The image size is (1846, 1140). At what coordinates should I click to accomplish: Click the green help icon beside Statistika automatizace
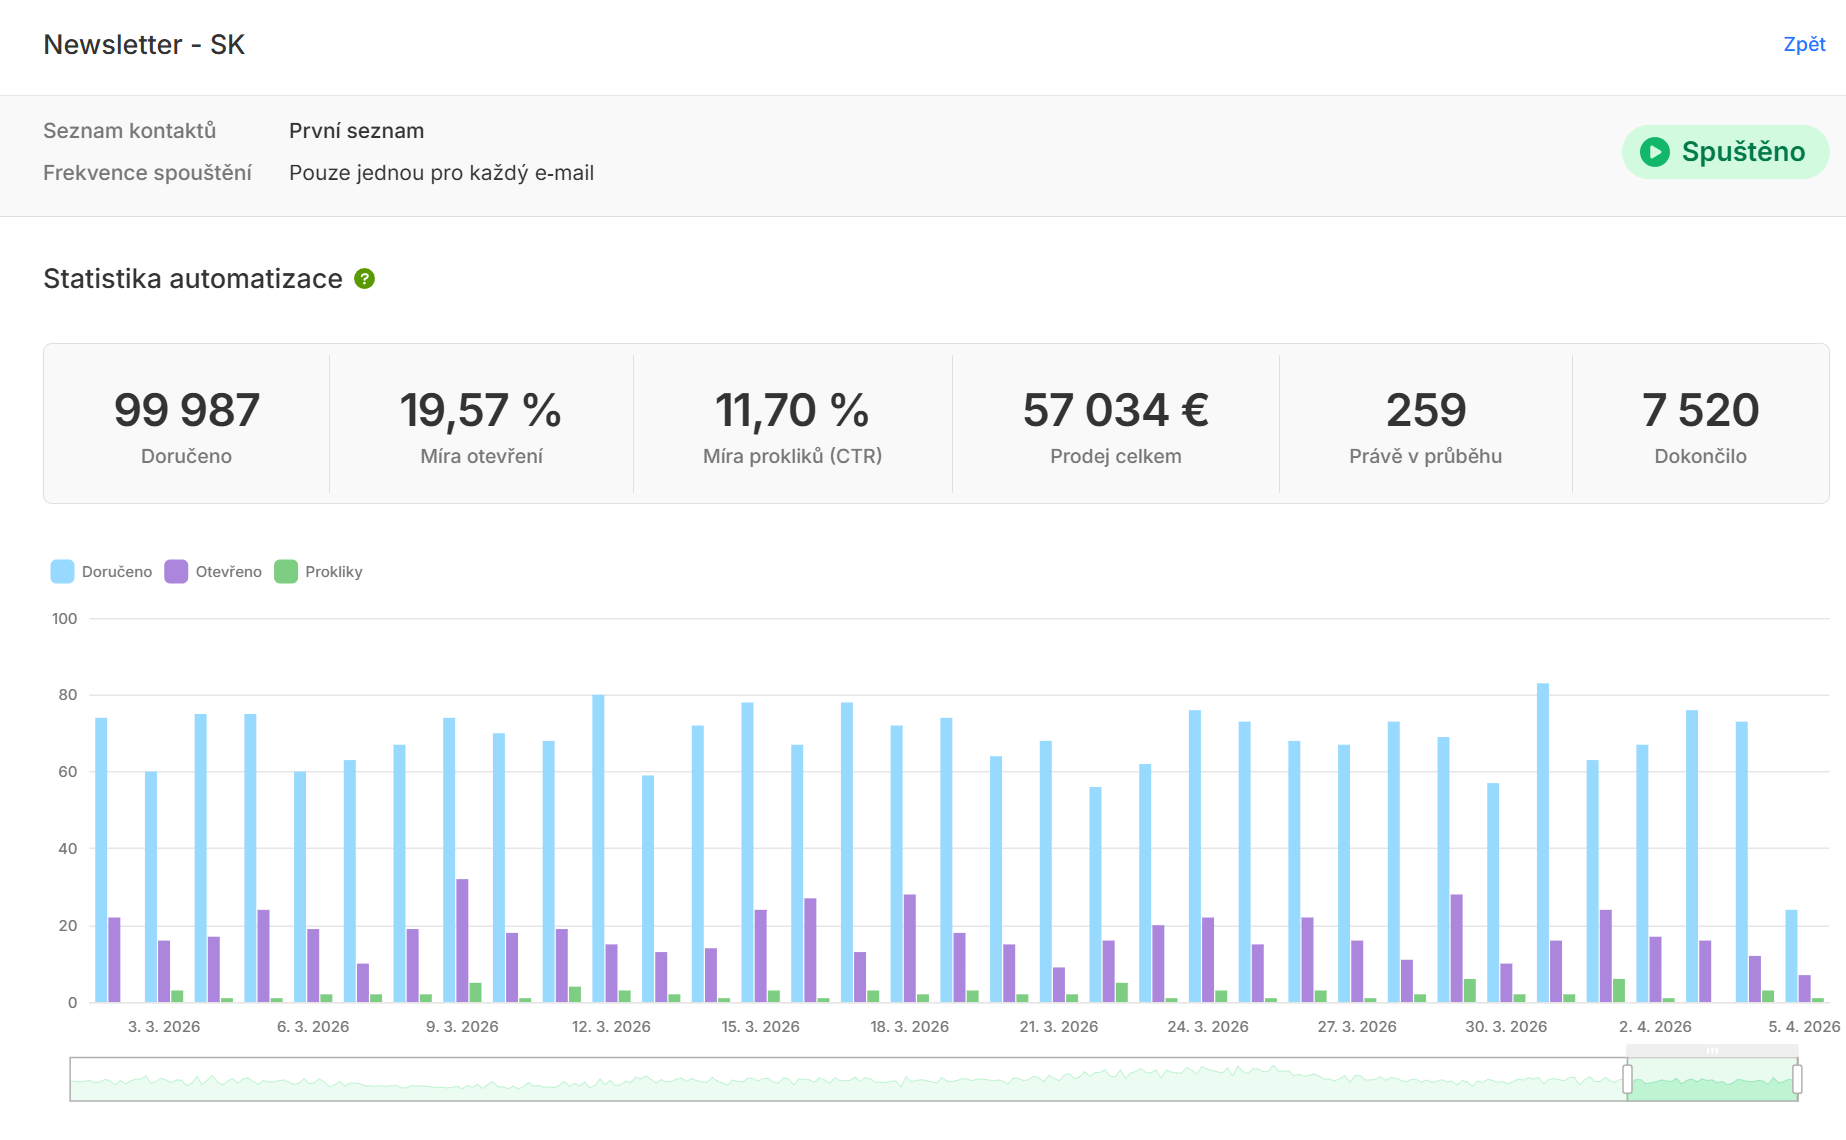coord(365,279)
